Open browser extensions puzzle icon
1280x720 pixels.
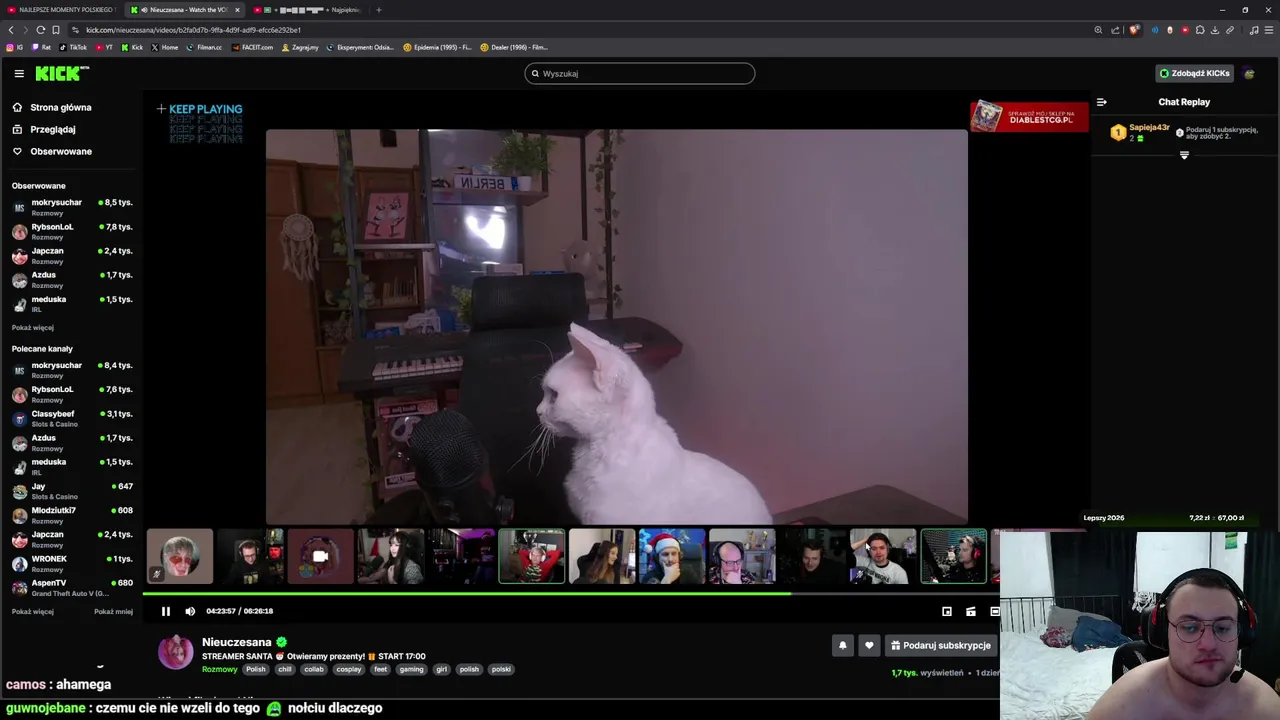pyautogui.click(x=1200, y=30)
